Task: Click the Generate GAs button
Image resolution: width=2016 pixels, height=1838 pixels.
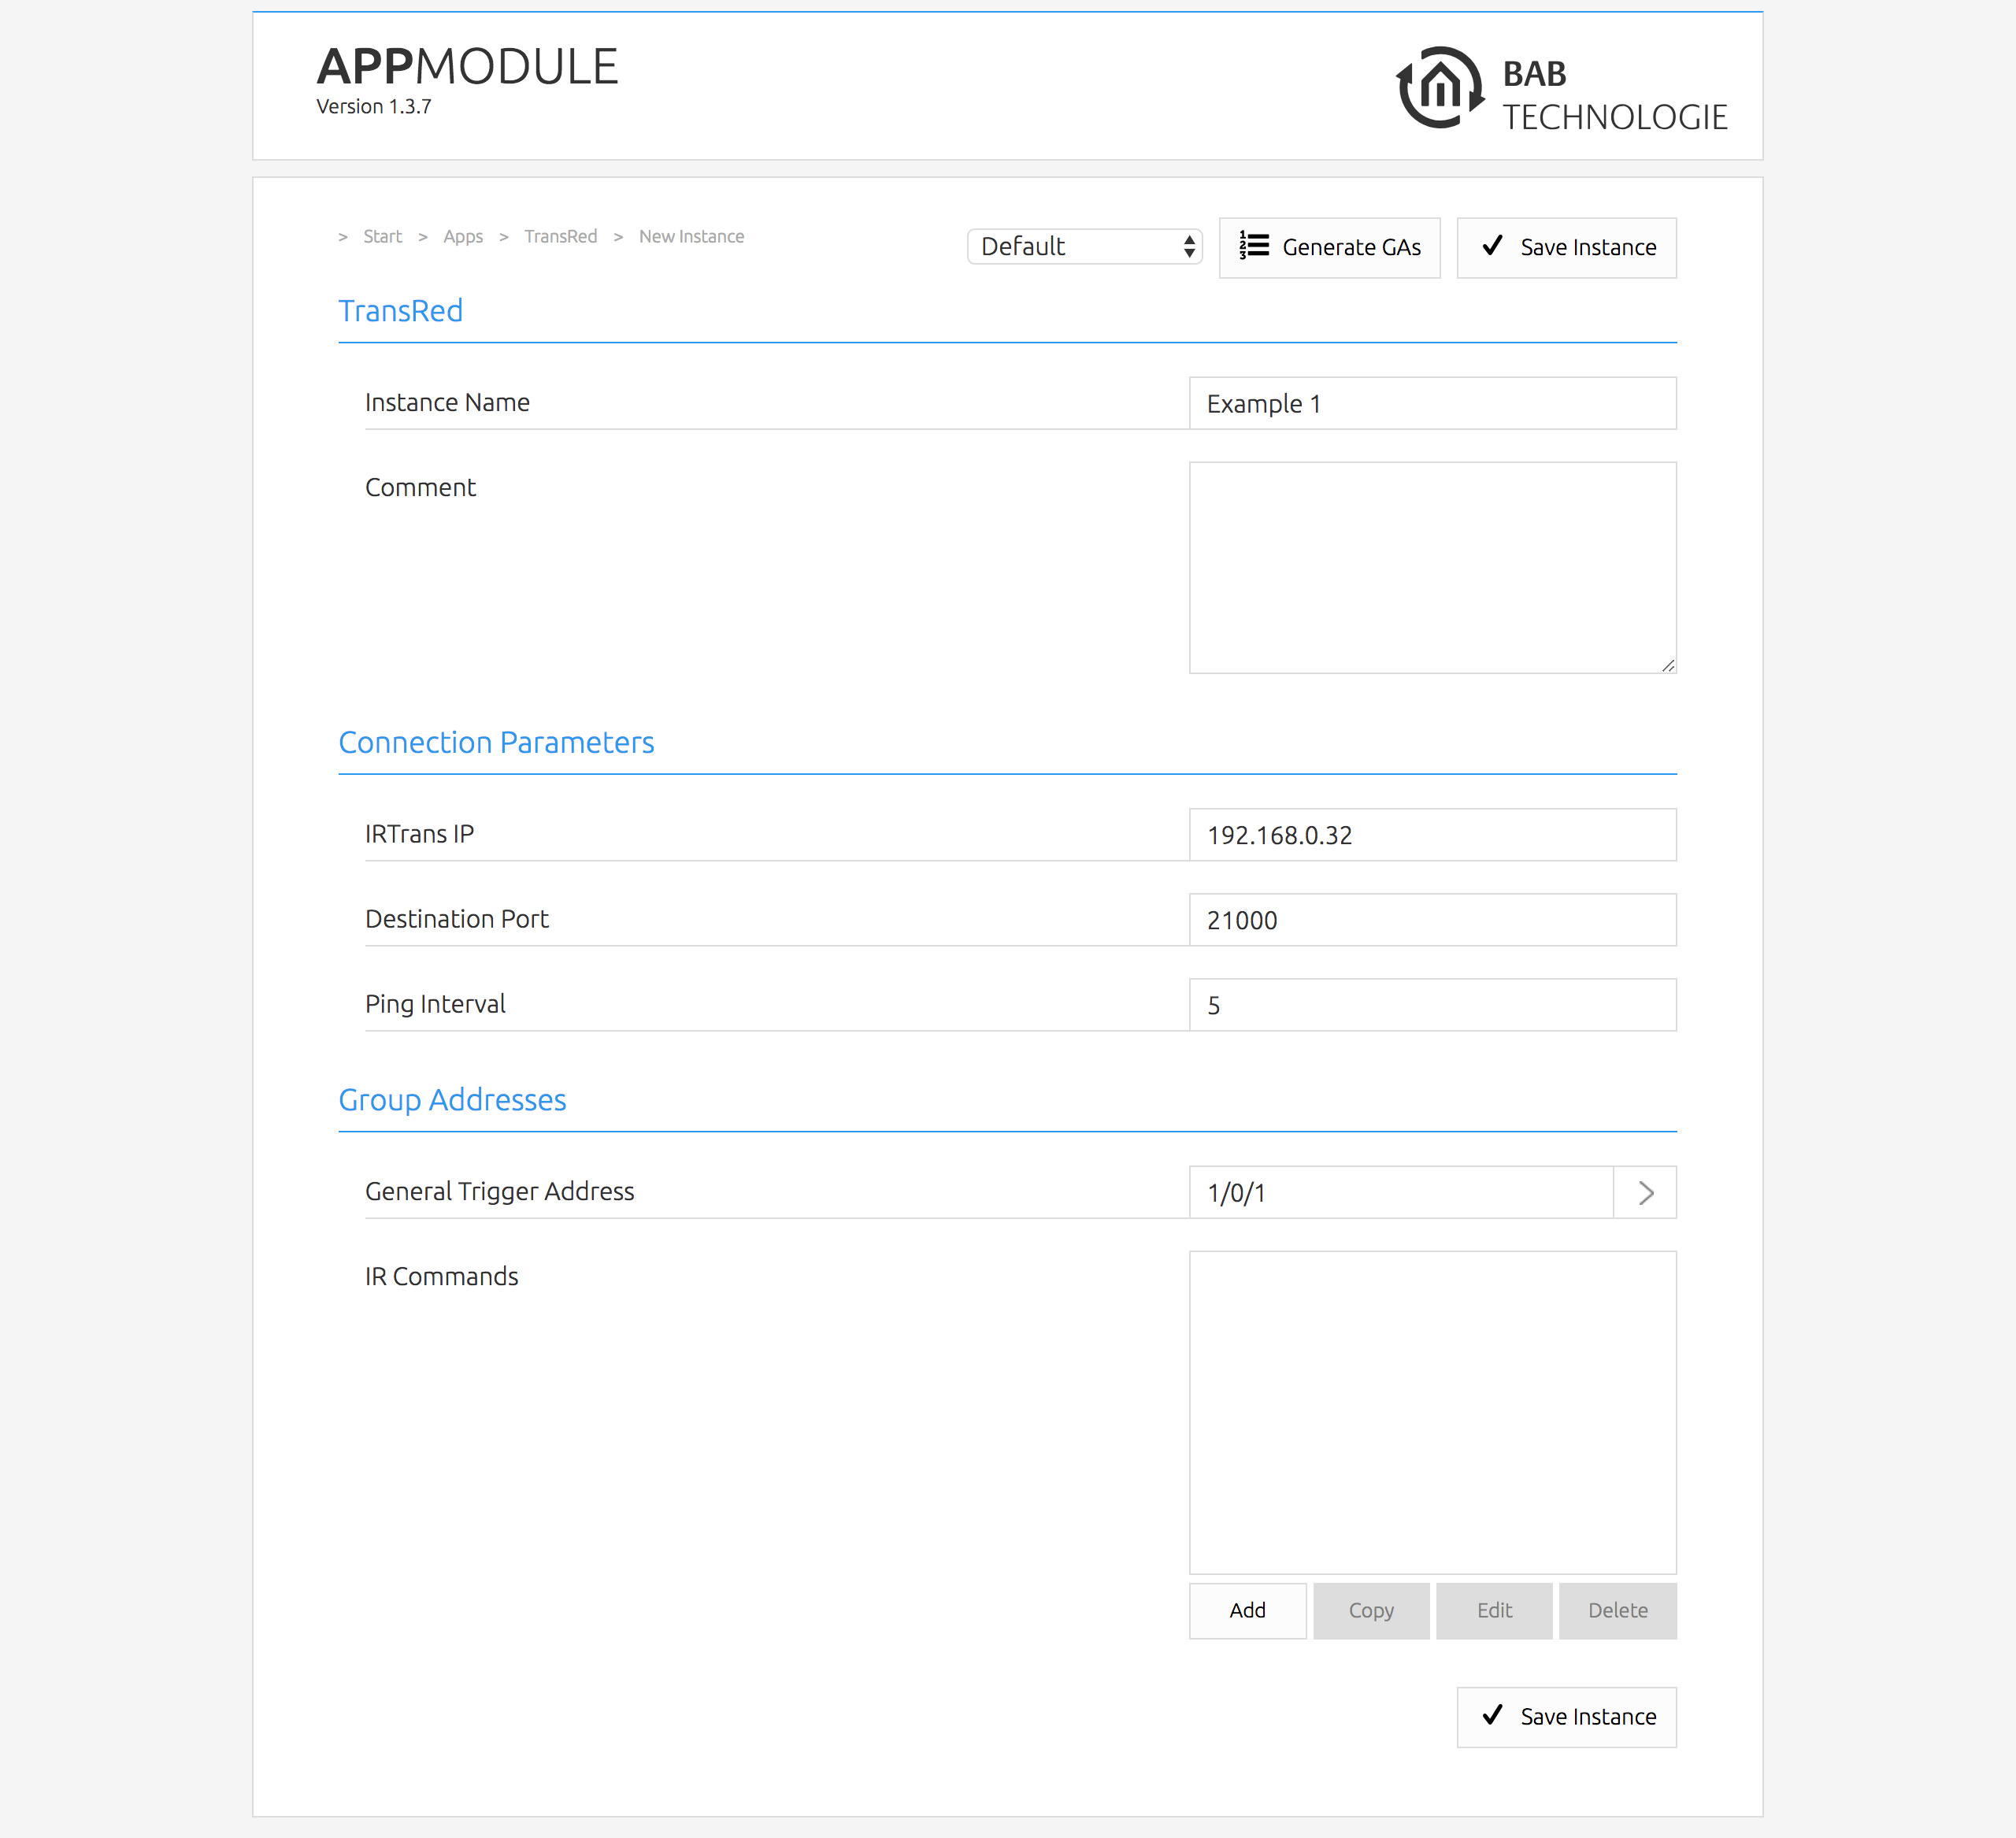Action: (1330, 247)
